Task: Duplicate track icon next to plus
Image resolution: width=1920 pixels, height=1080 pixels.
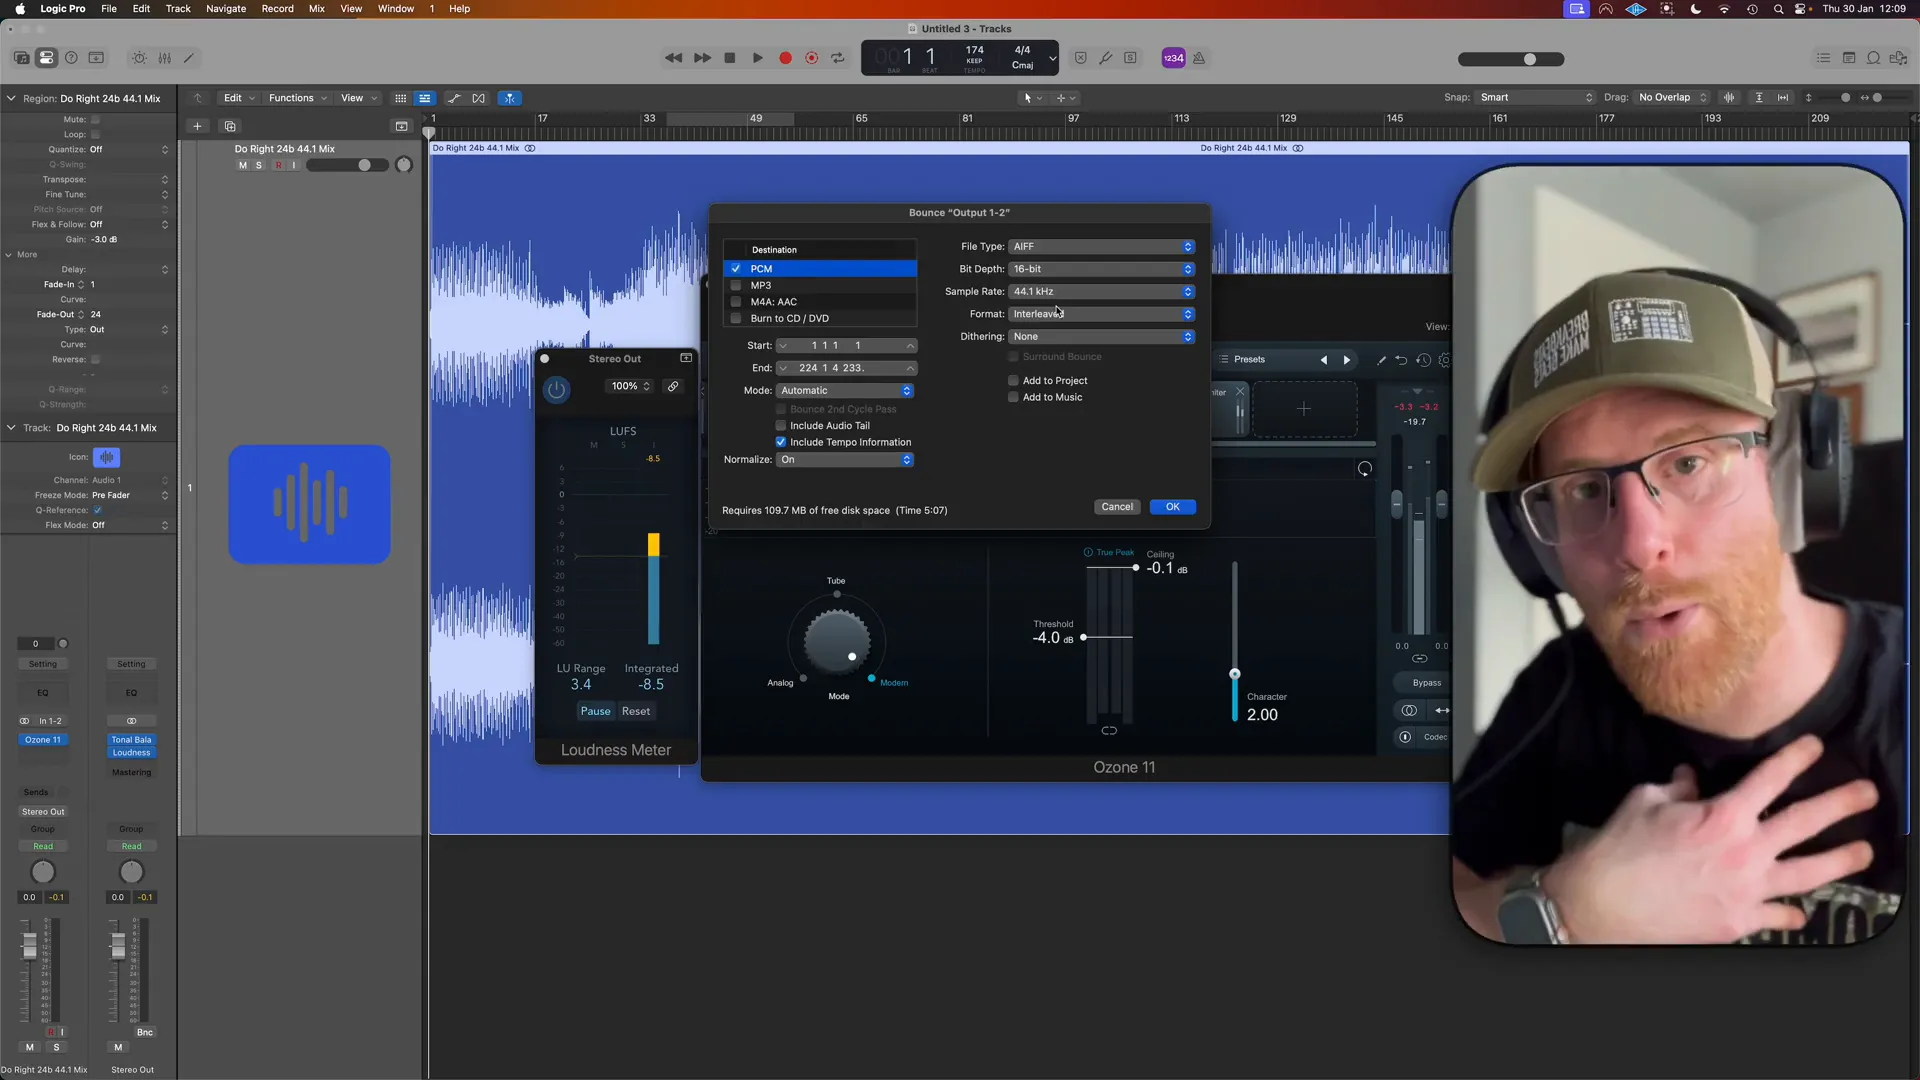Action: click(230, 126)
